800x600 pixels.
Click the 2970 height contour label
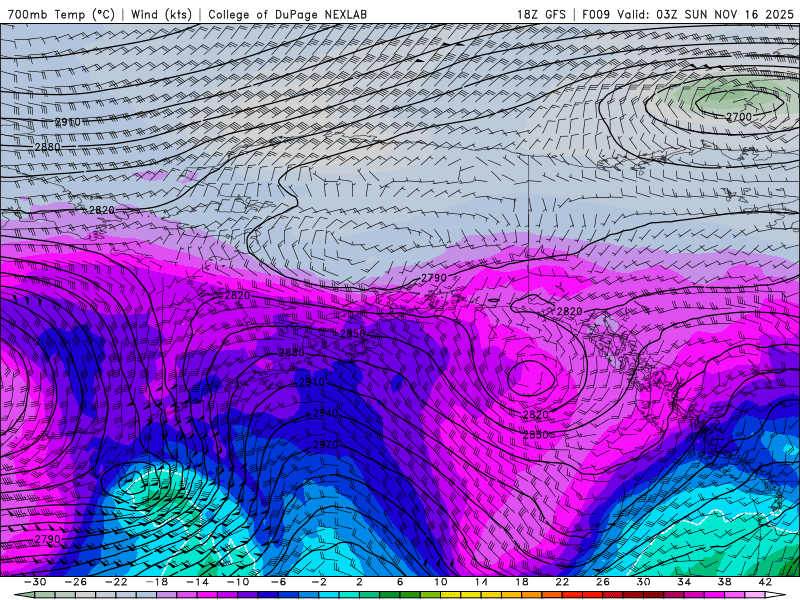tap(325, 444)
